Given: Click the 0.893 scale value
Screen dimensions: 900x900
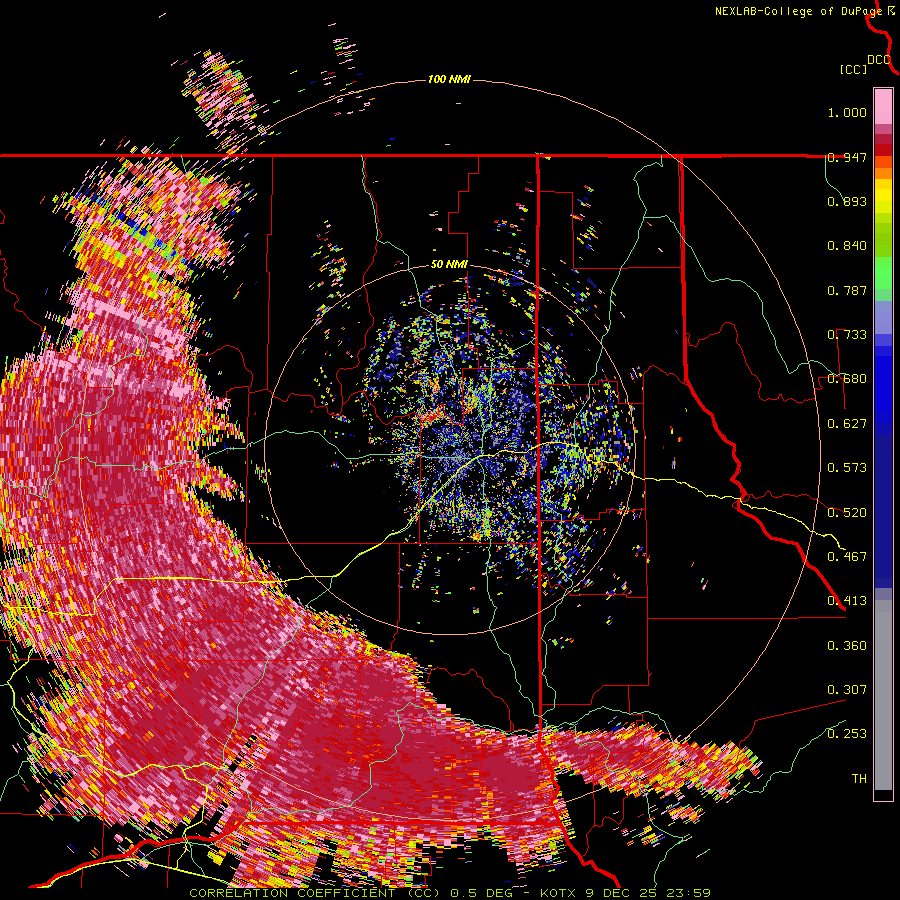Looking at the screenshot, I should tap(847, 201).
